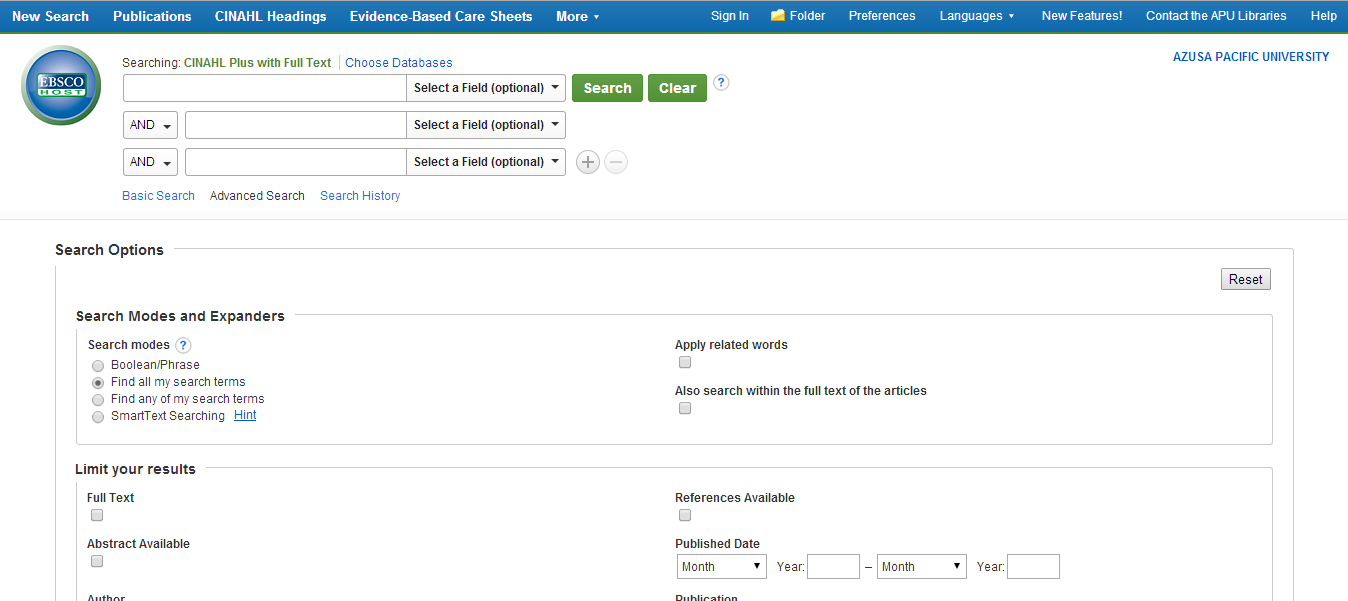Click the first search term field
The height and width of the screenshot is (601, 1348).
pyautogui.click(x=265, y=88)
